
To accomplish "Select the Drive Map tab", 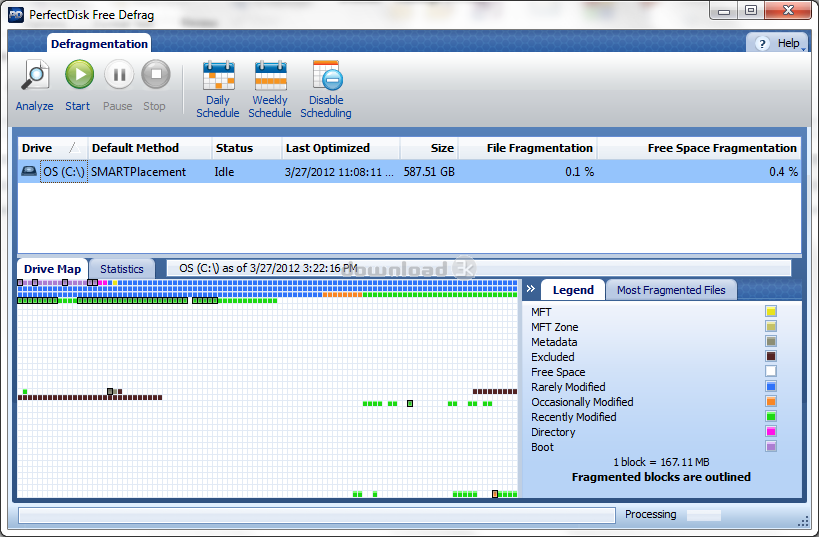I will coord(52,269).
